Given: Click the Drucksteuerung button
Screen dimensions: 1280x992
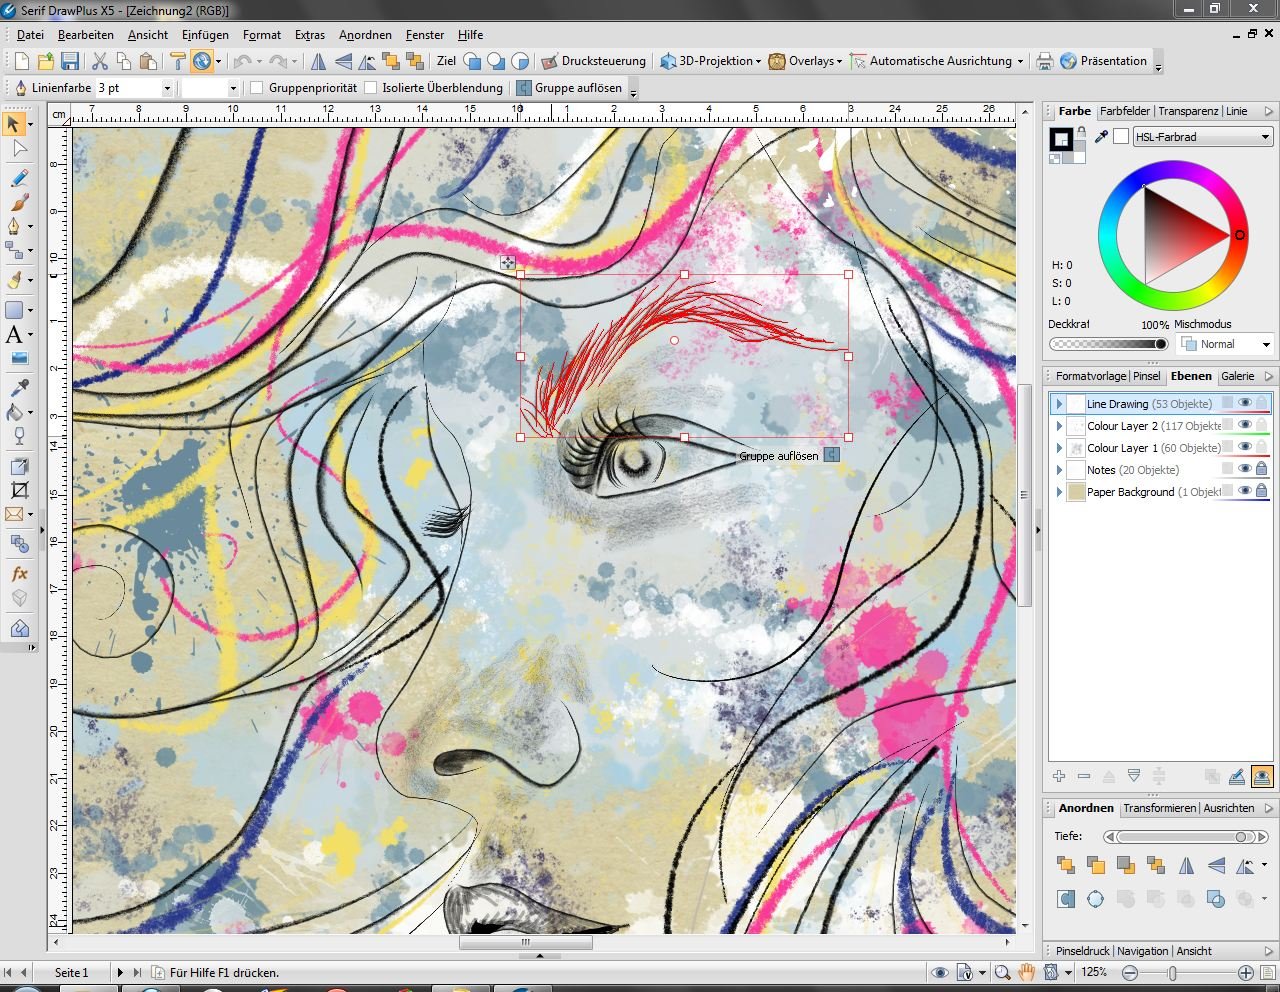Looking at the screenshot, I should coord(594,61).
